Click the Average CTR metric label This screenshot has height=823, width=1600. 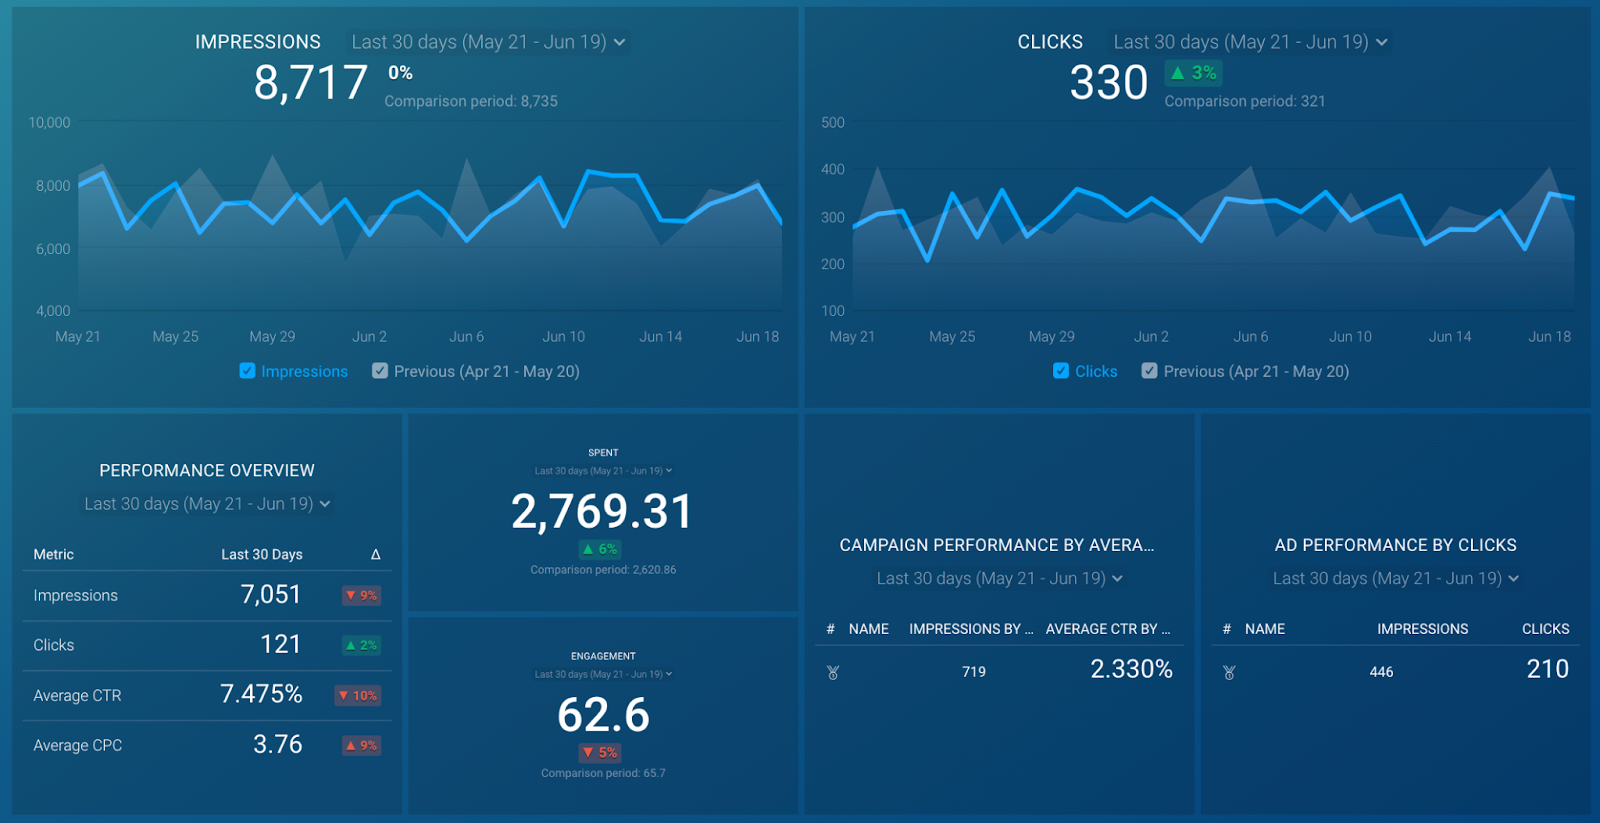tap(77, 696)
